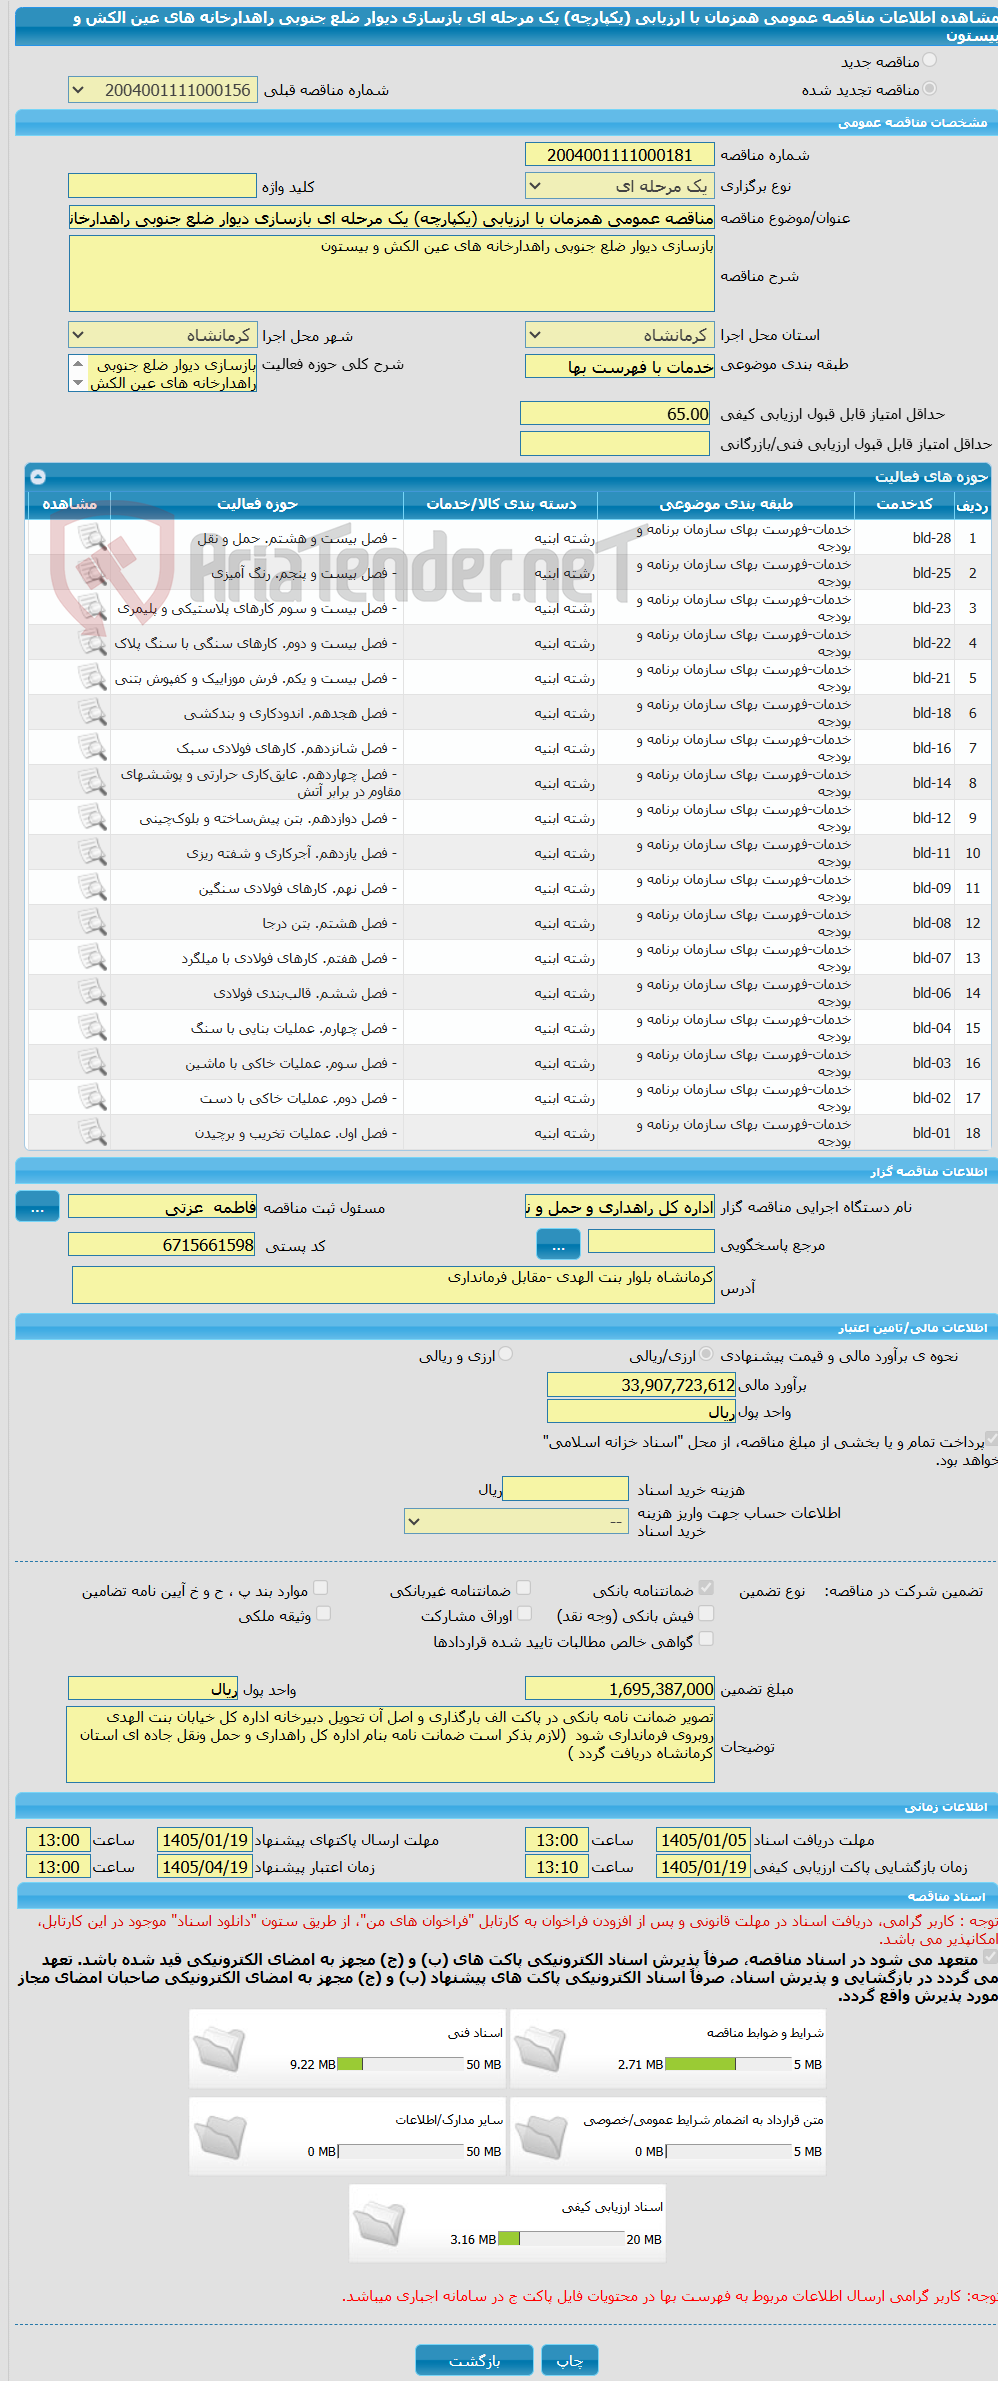Image resolution: width=998 pixels, height=2381 pixels.
Task: Open the متن قرارداد folder icon
Action: (541, 2137)
